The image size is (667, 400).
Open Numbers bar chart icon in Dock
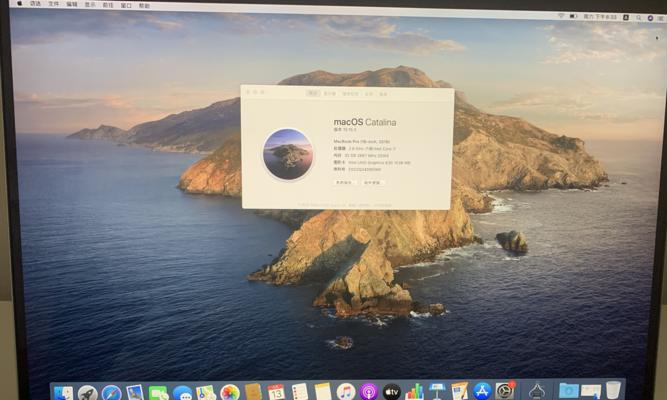414,391
